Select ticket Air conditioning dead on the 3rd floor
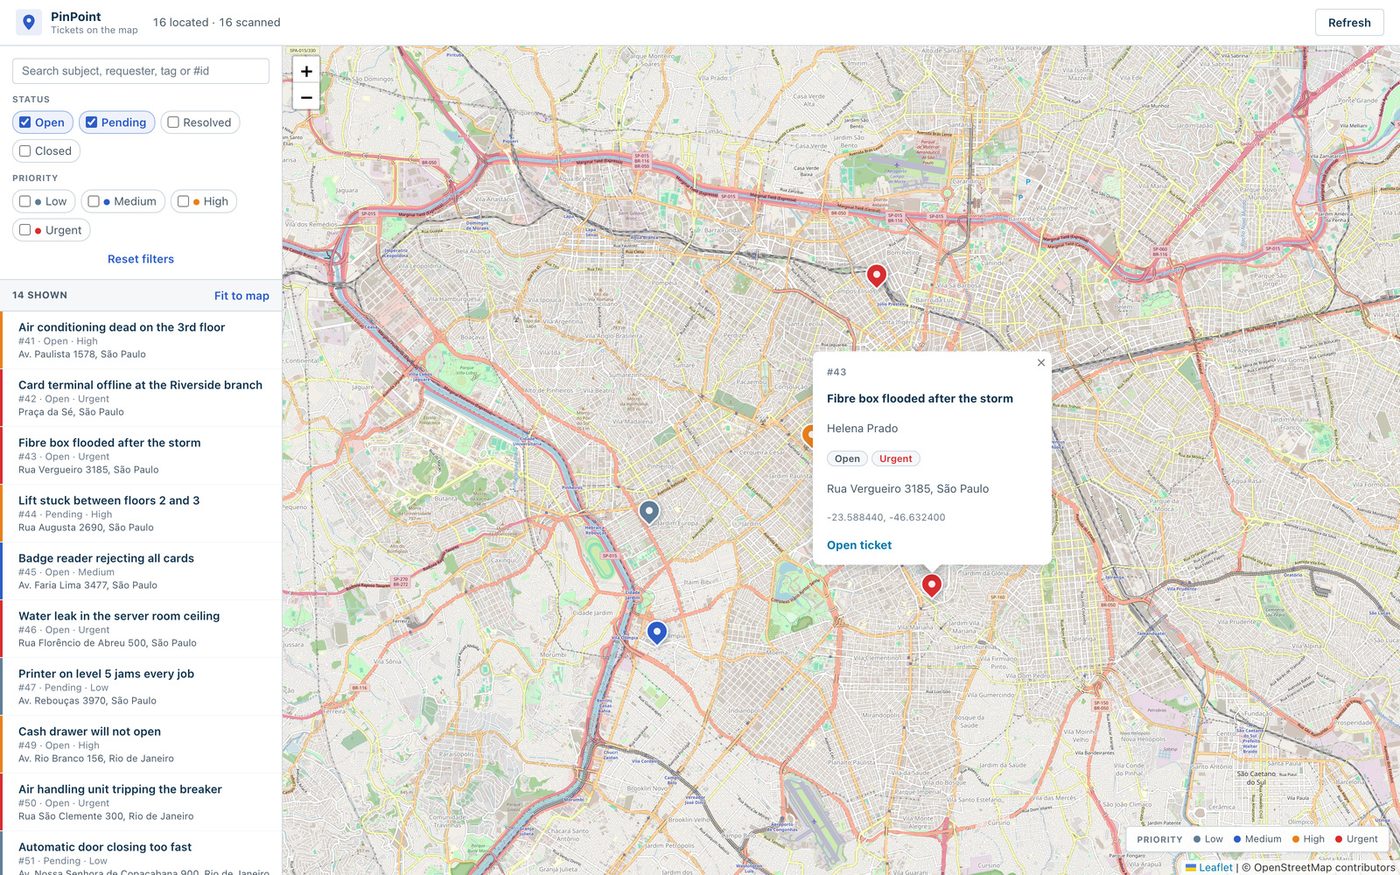This screenshot has width=1400, height=875. point(141,340)
